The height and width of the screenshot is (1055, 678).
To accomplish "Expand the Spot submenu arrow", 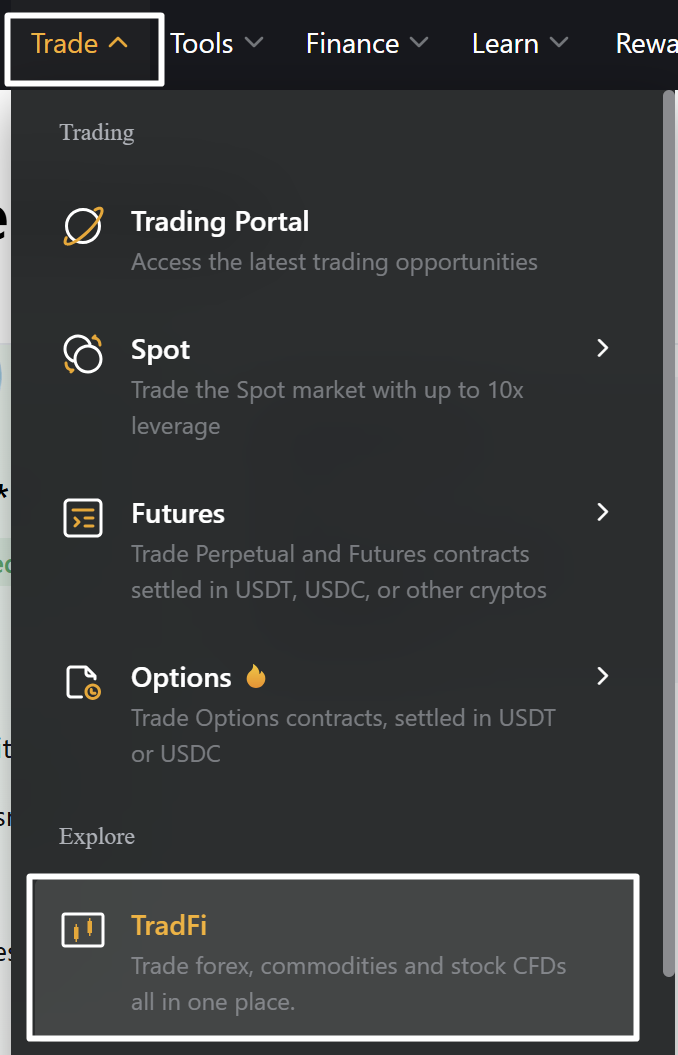I will click(x=602, y=348).
